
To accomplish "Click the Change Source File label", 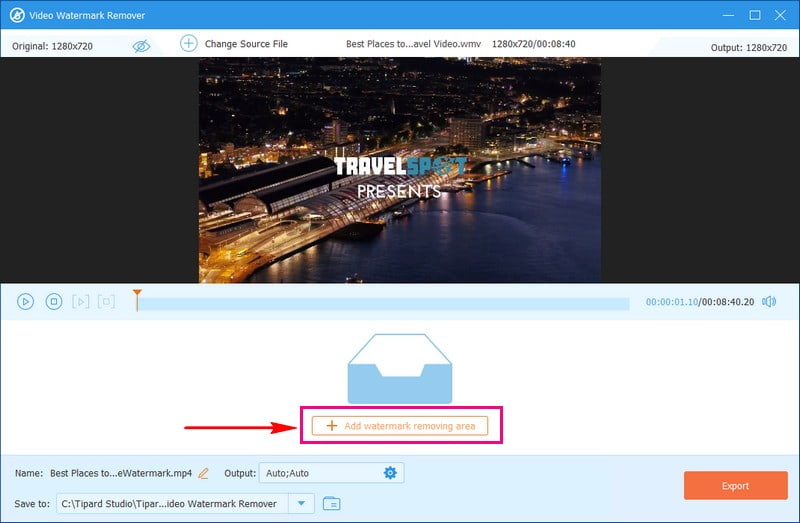I will (246, 44).
